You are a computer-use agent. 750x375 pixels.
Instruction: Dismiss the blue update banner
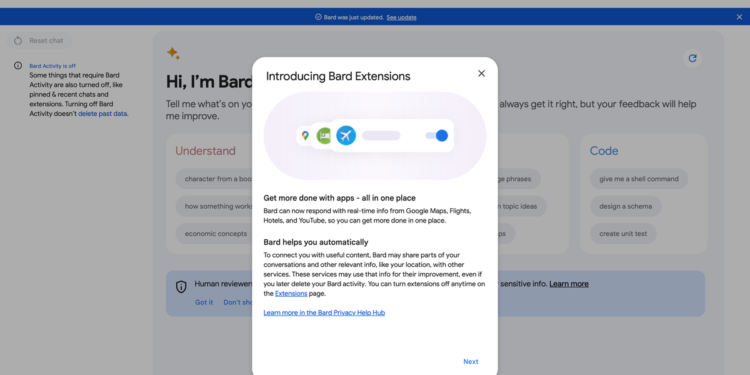click(739, 17)
